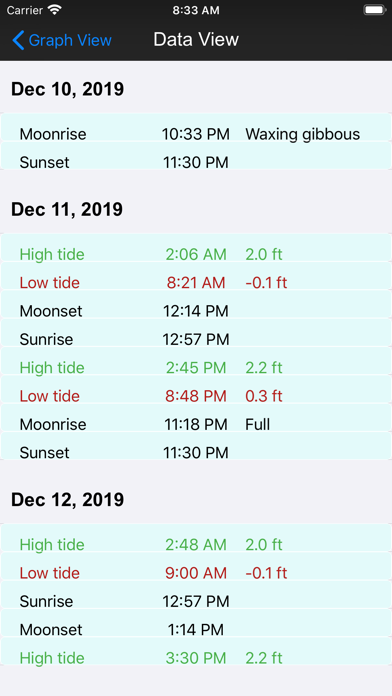Select the Full moon Moonrise row
Image resolution: width=392 pixels, height=696 pixels.
(196, 418)
